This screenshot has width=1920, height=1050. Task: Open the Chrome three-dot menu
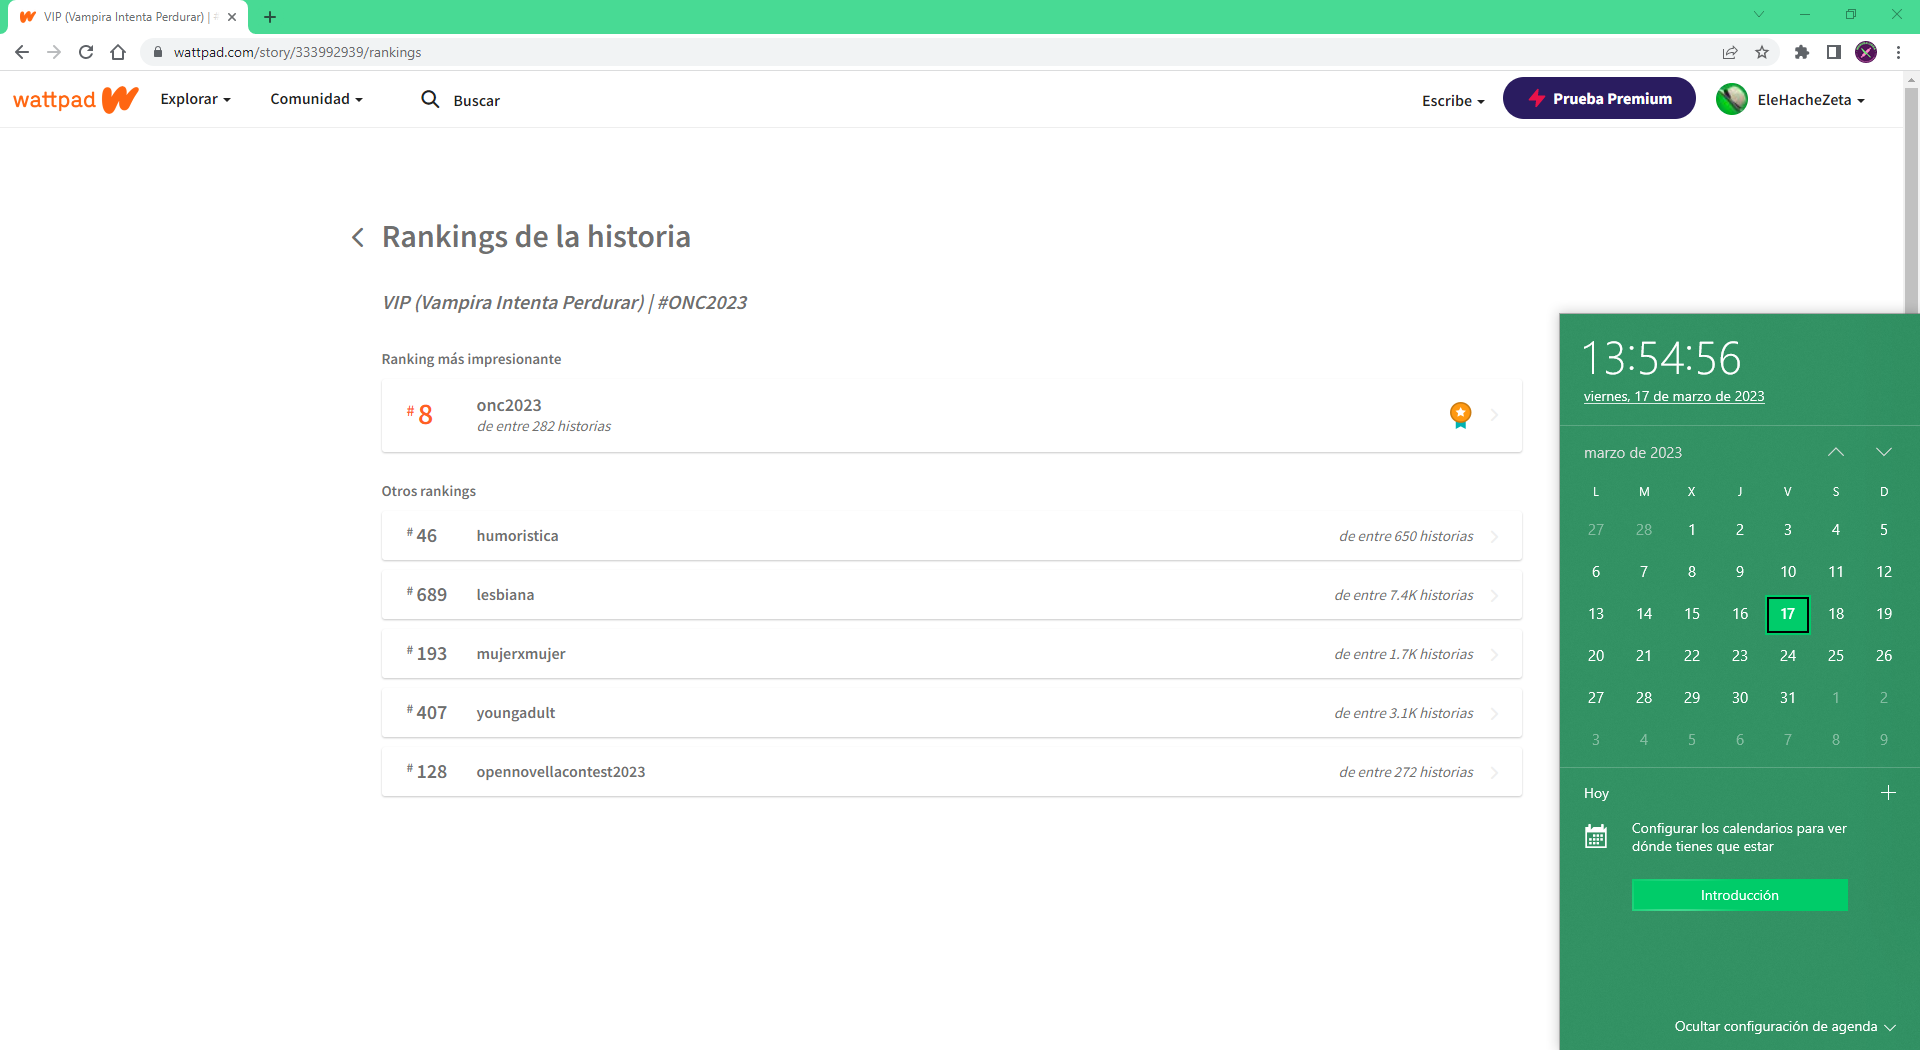[1898, 52]
